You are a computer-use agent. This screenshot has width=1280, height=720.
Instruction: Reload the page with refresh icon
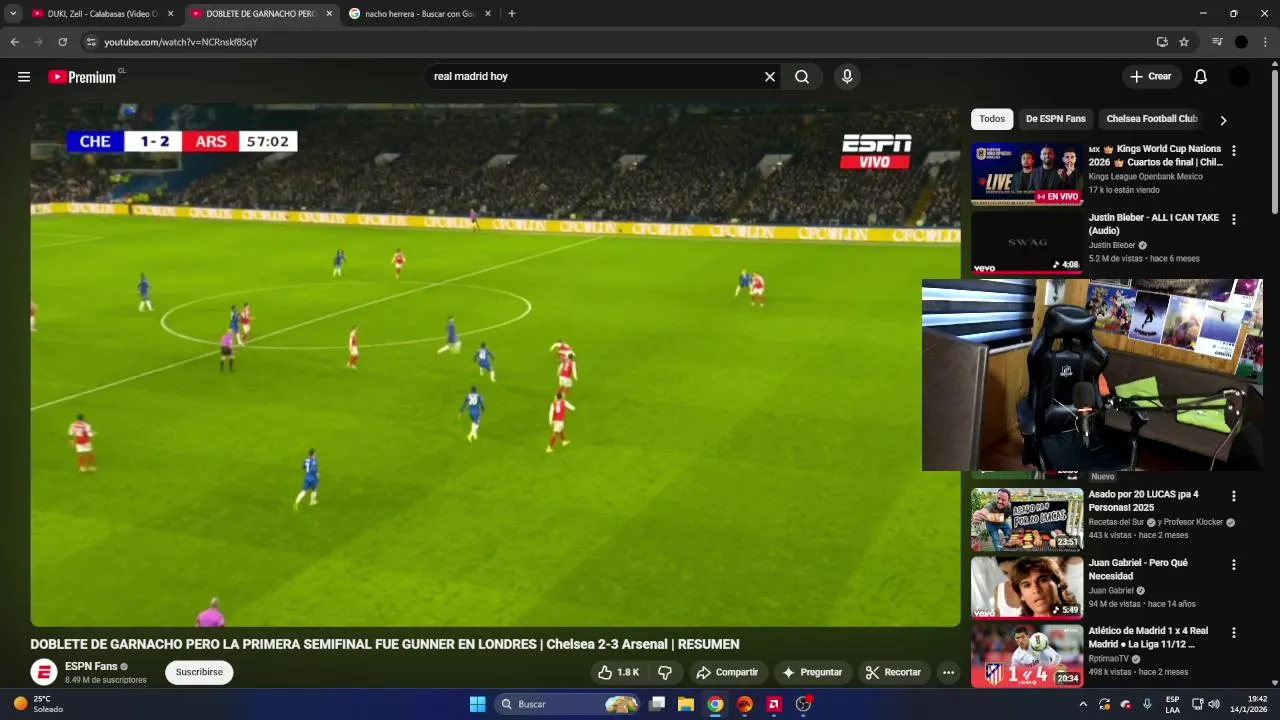click(62, 42)
